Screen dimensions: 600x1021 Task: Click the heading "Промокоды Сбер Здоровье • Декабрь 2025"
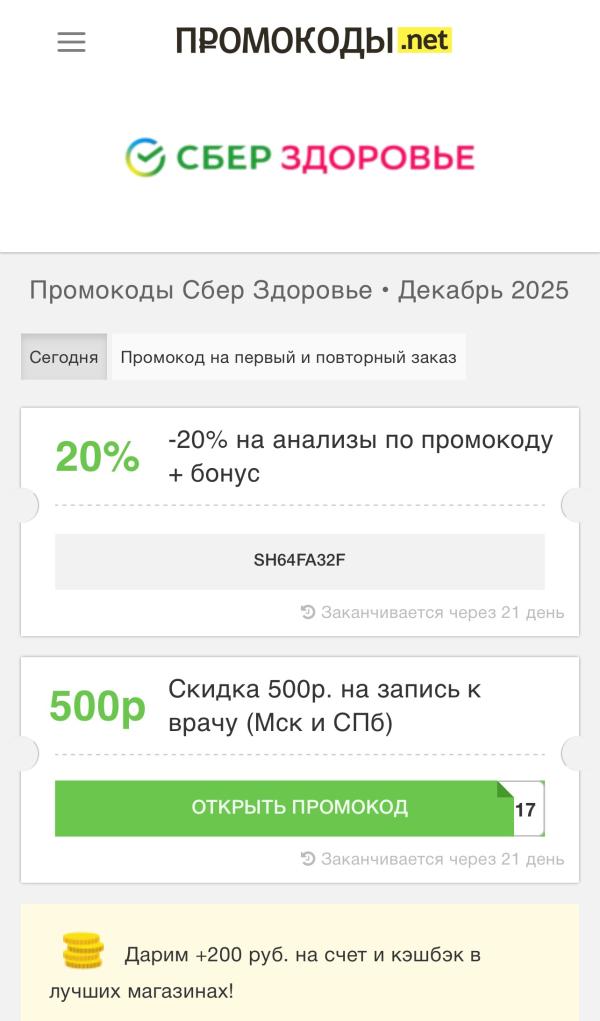pos(299,291)
